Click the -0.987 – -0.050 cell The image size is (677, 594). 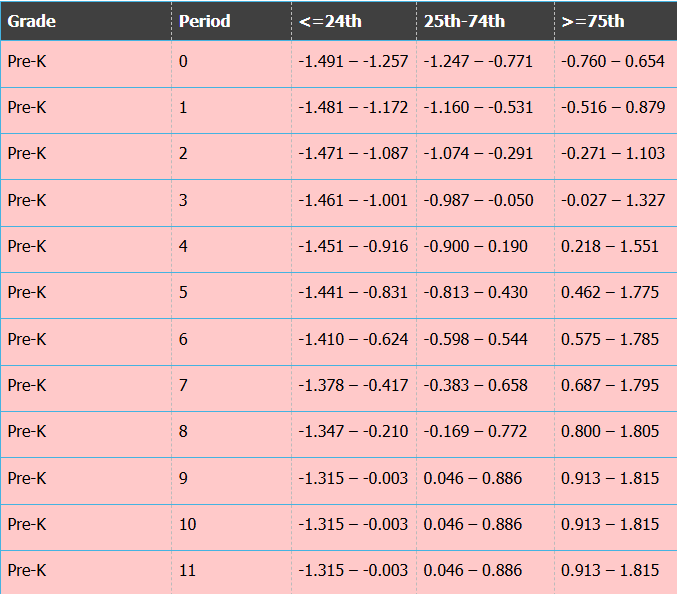(478, 200)
